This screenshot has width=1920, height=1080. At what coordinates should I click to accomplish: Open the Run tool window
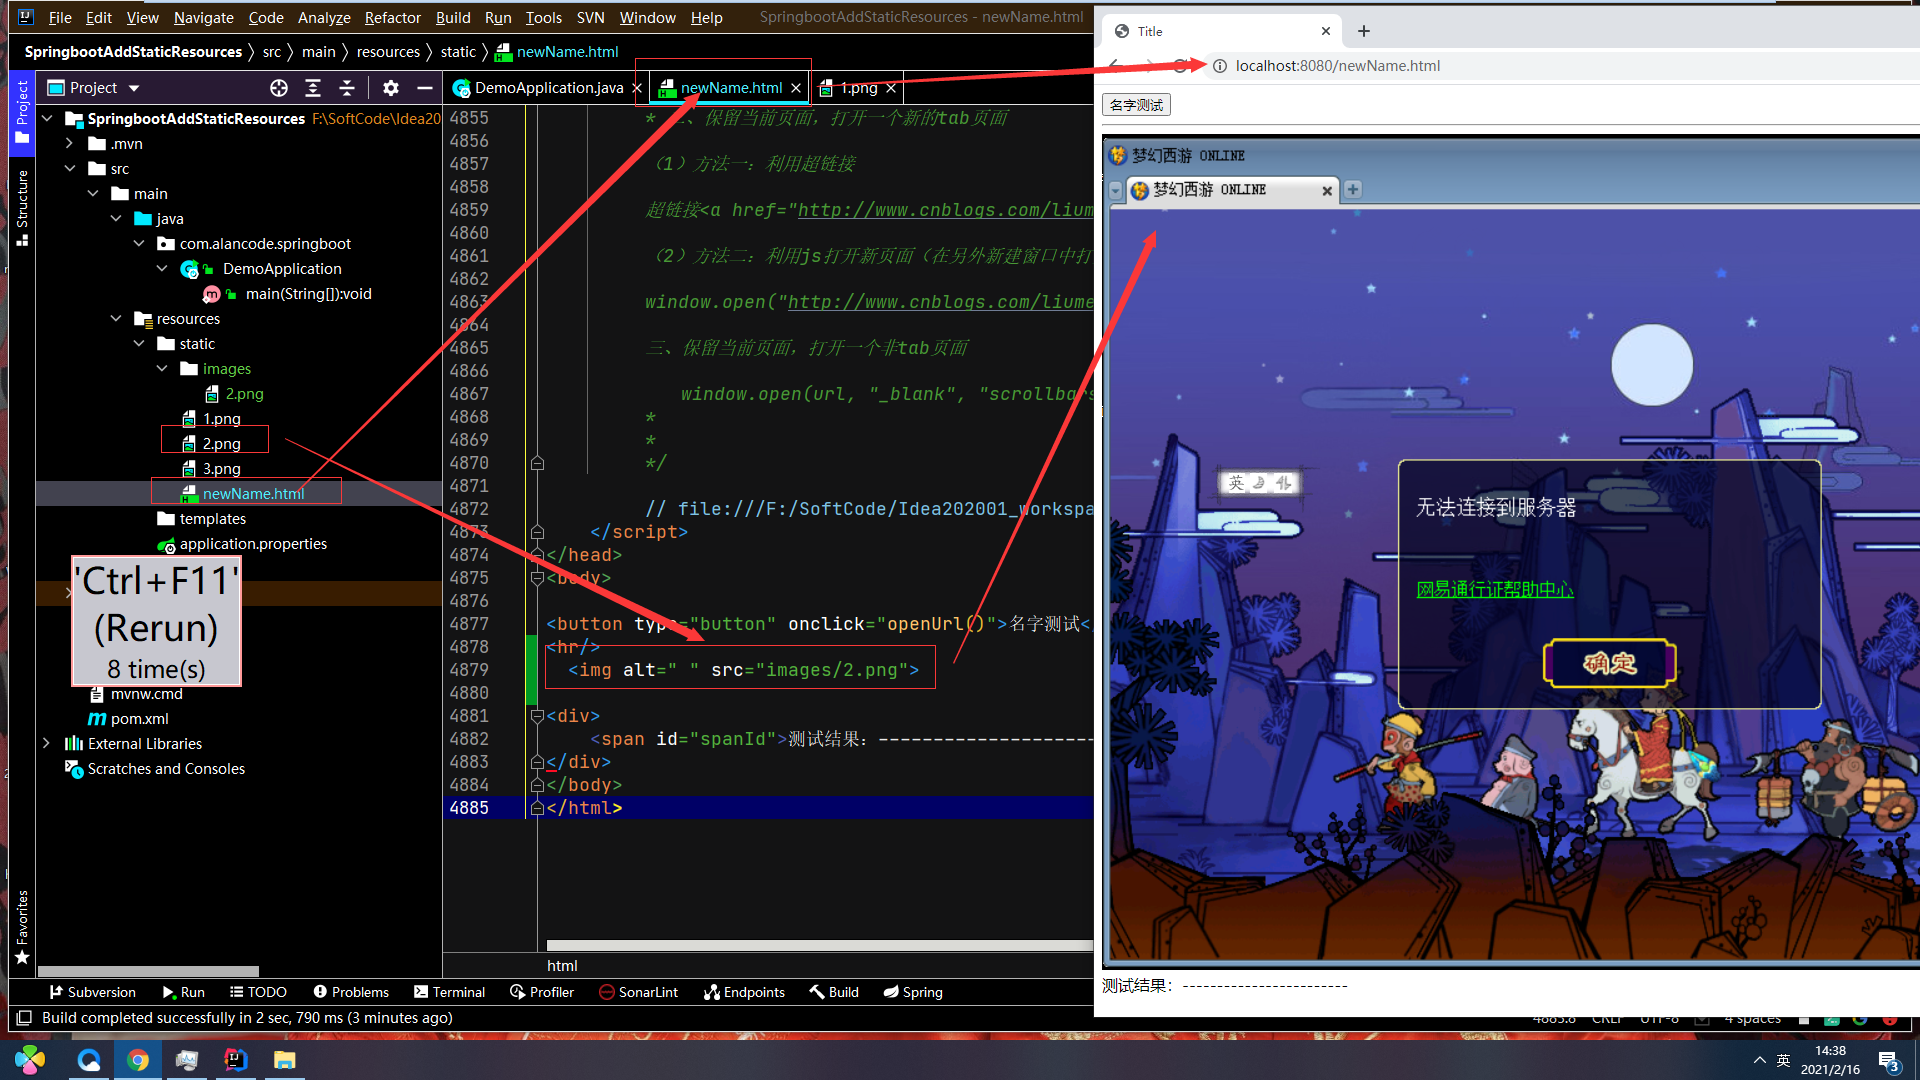[x=184, y=992]
